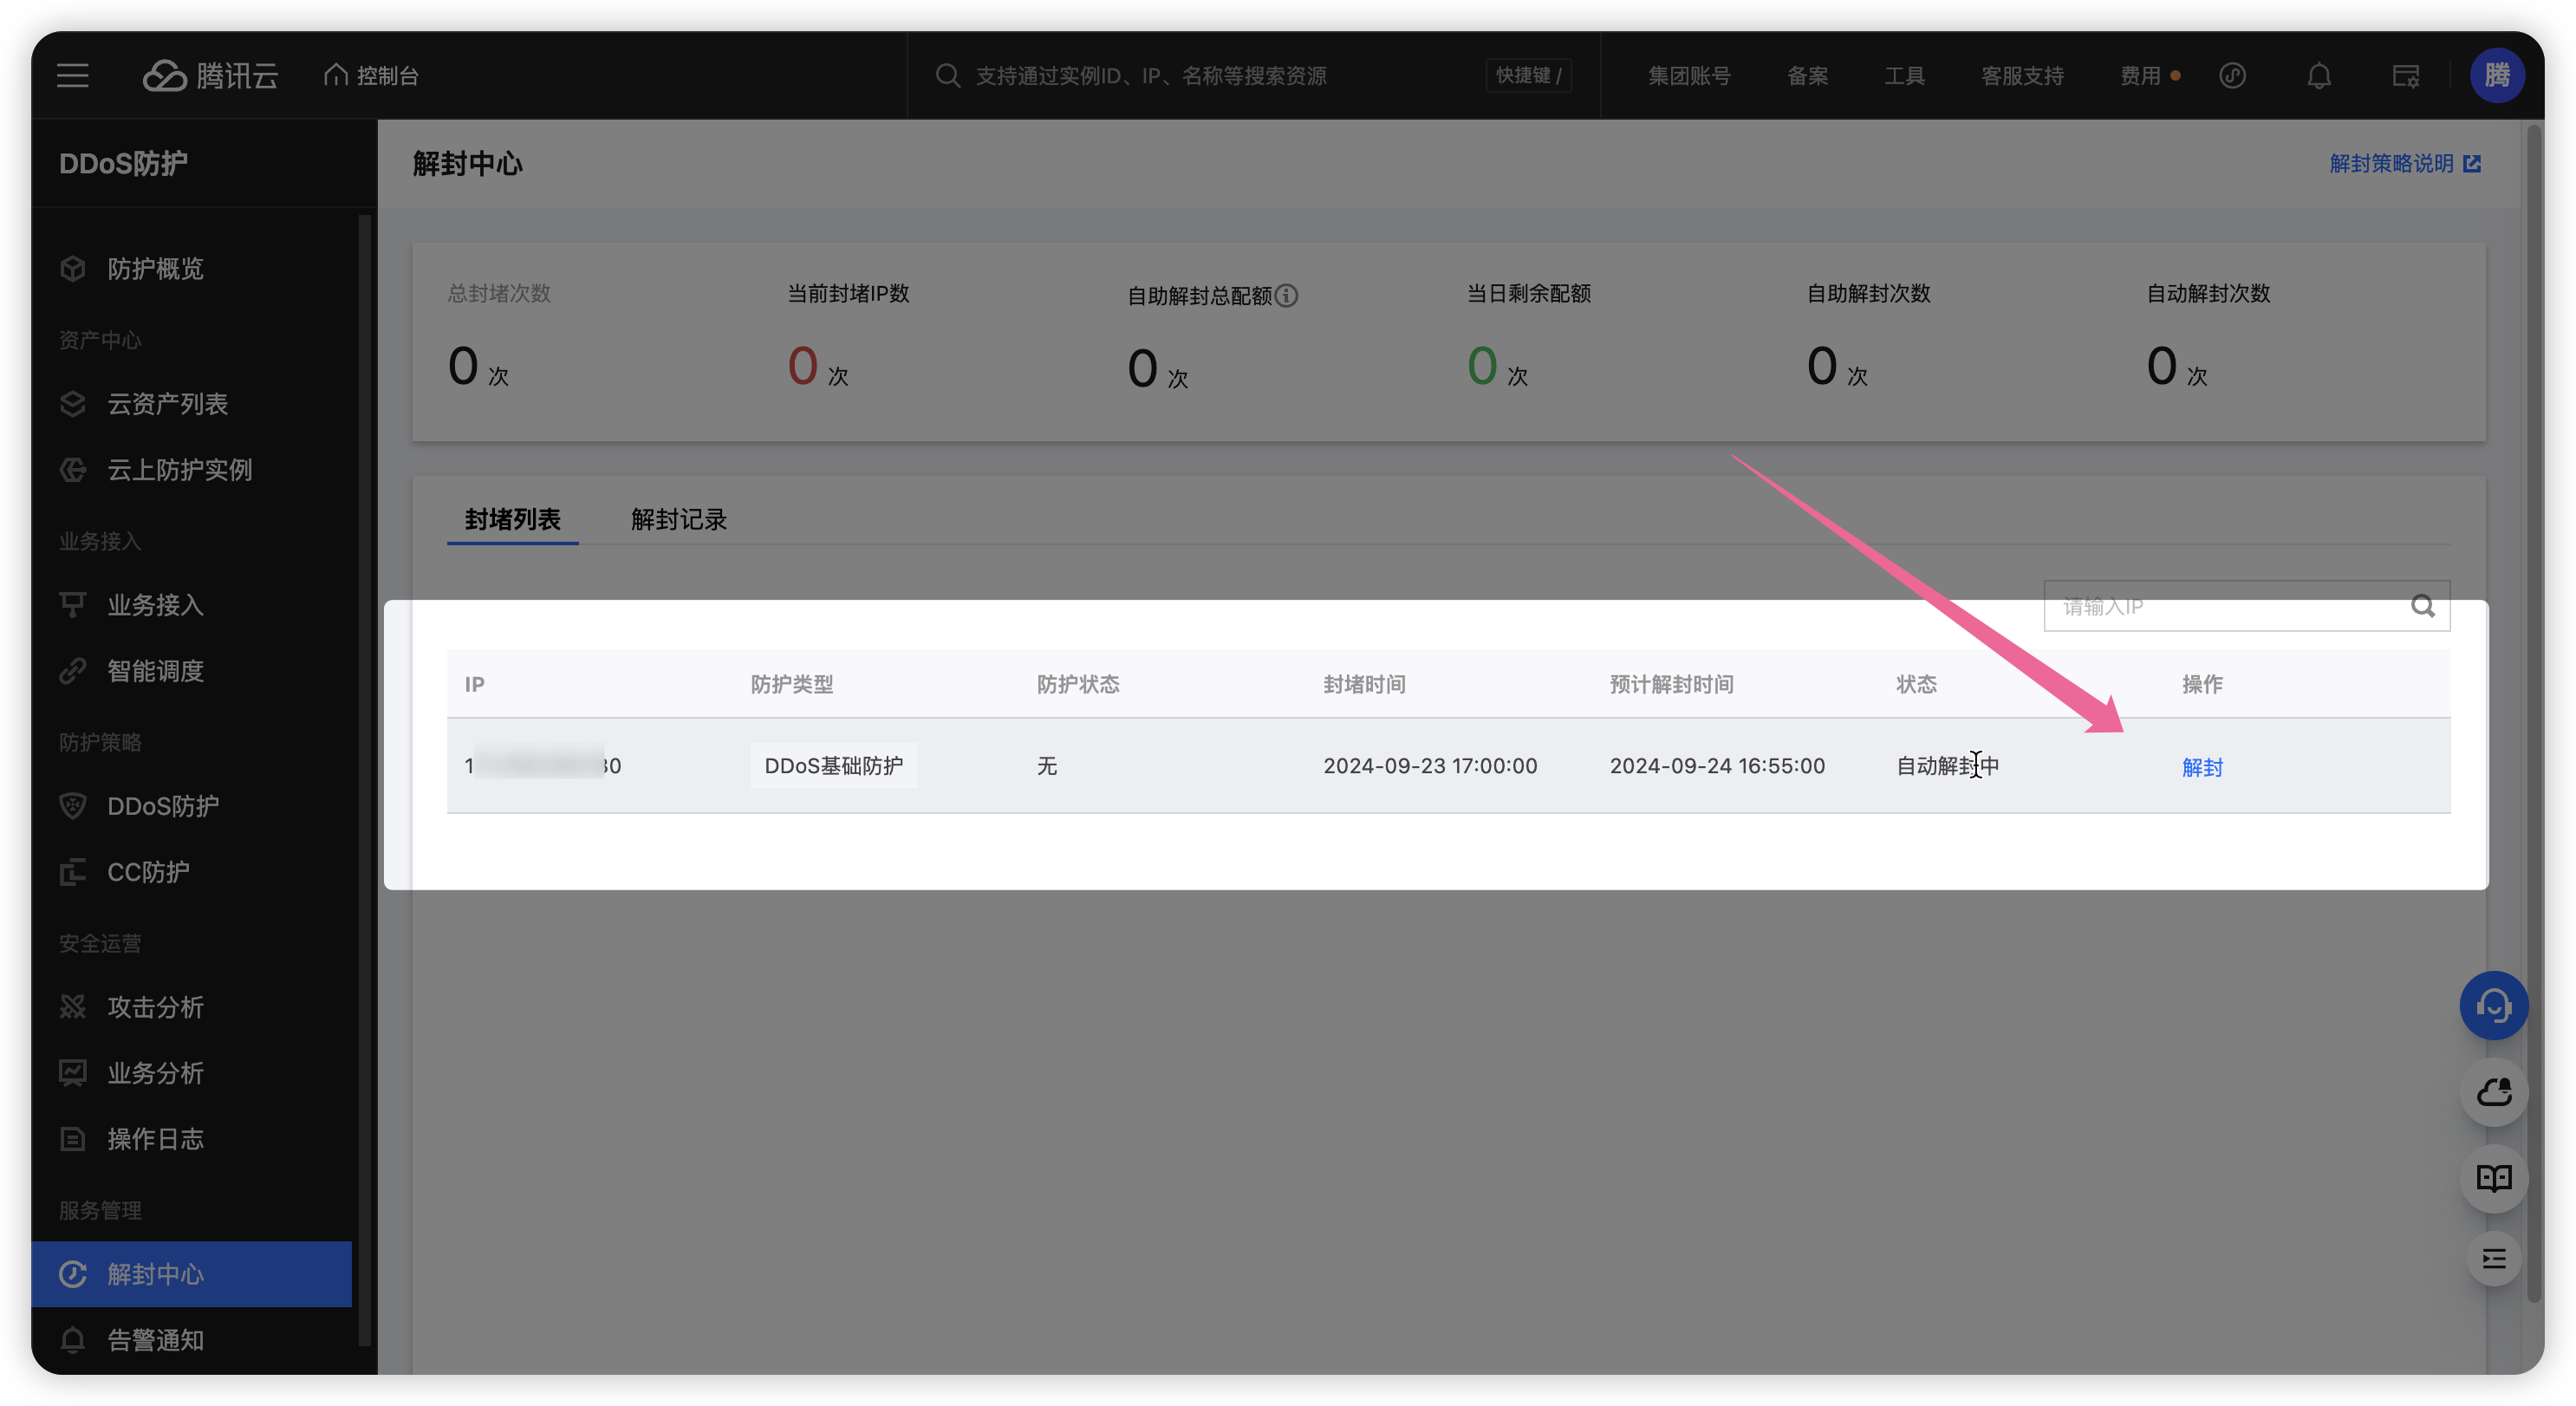Click the info icon beside 自助解封总配额

[1287, 296]
